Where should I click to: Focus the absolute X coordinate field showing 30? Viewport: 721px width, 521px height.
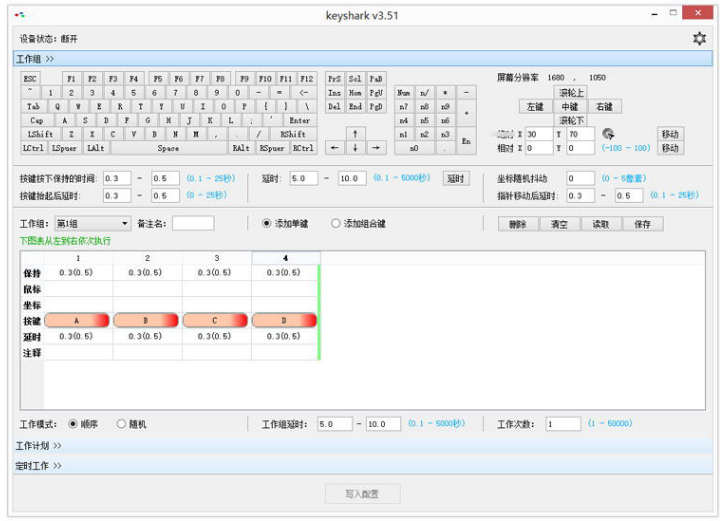point(539,134)
